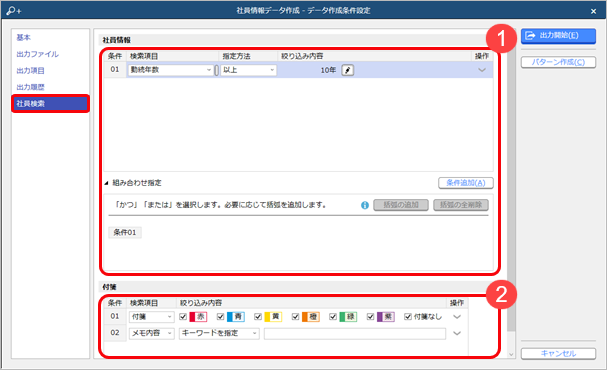Click the 条件01 condition chip
The width and height of the screenshot is (607, 370).
coord(125,233)
